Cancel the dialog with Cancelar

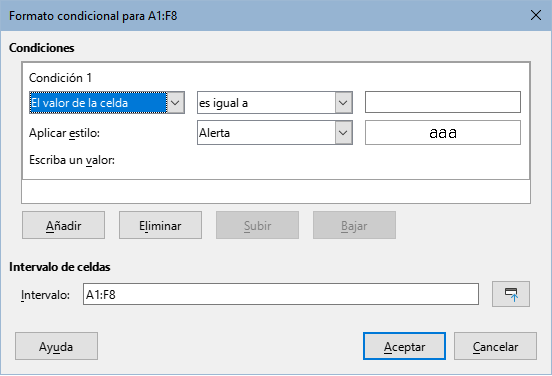(x=495, y=346)
